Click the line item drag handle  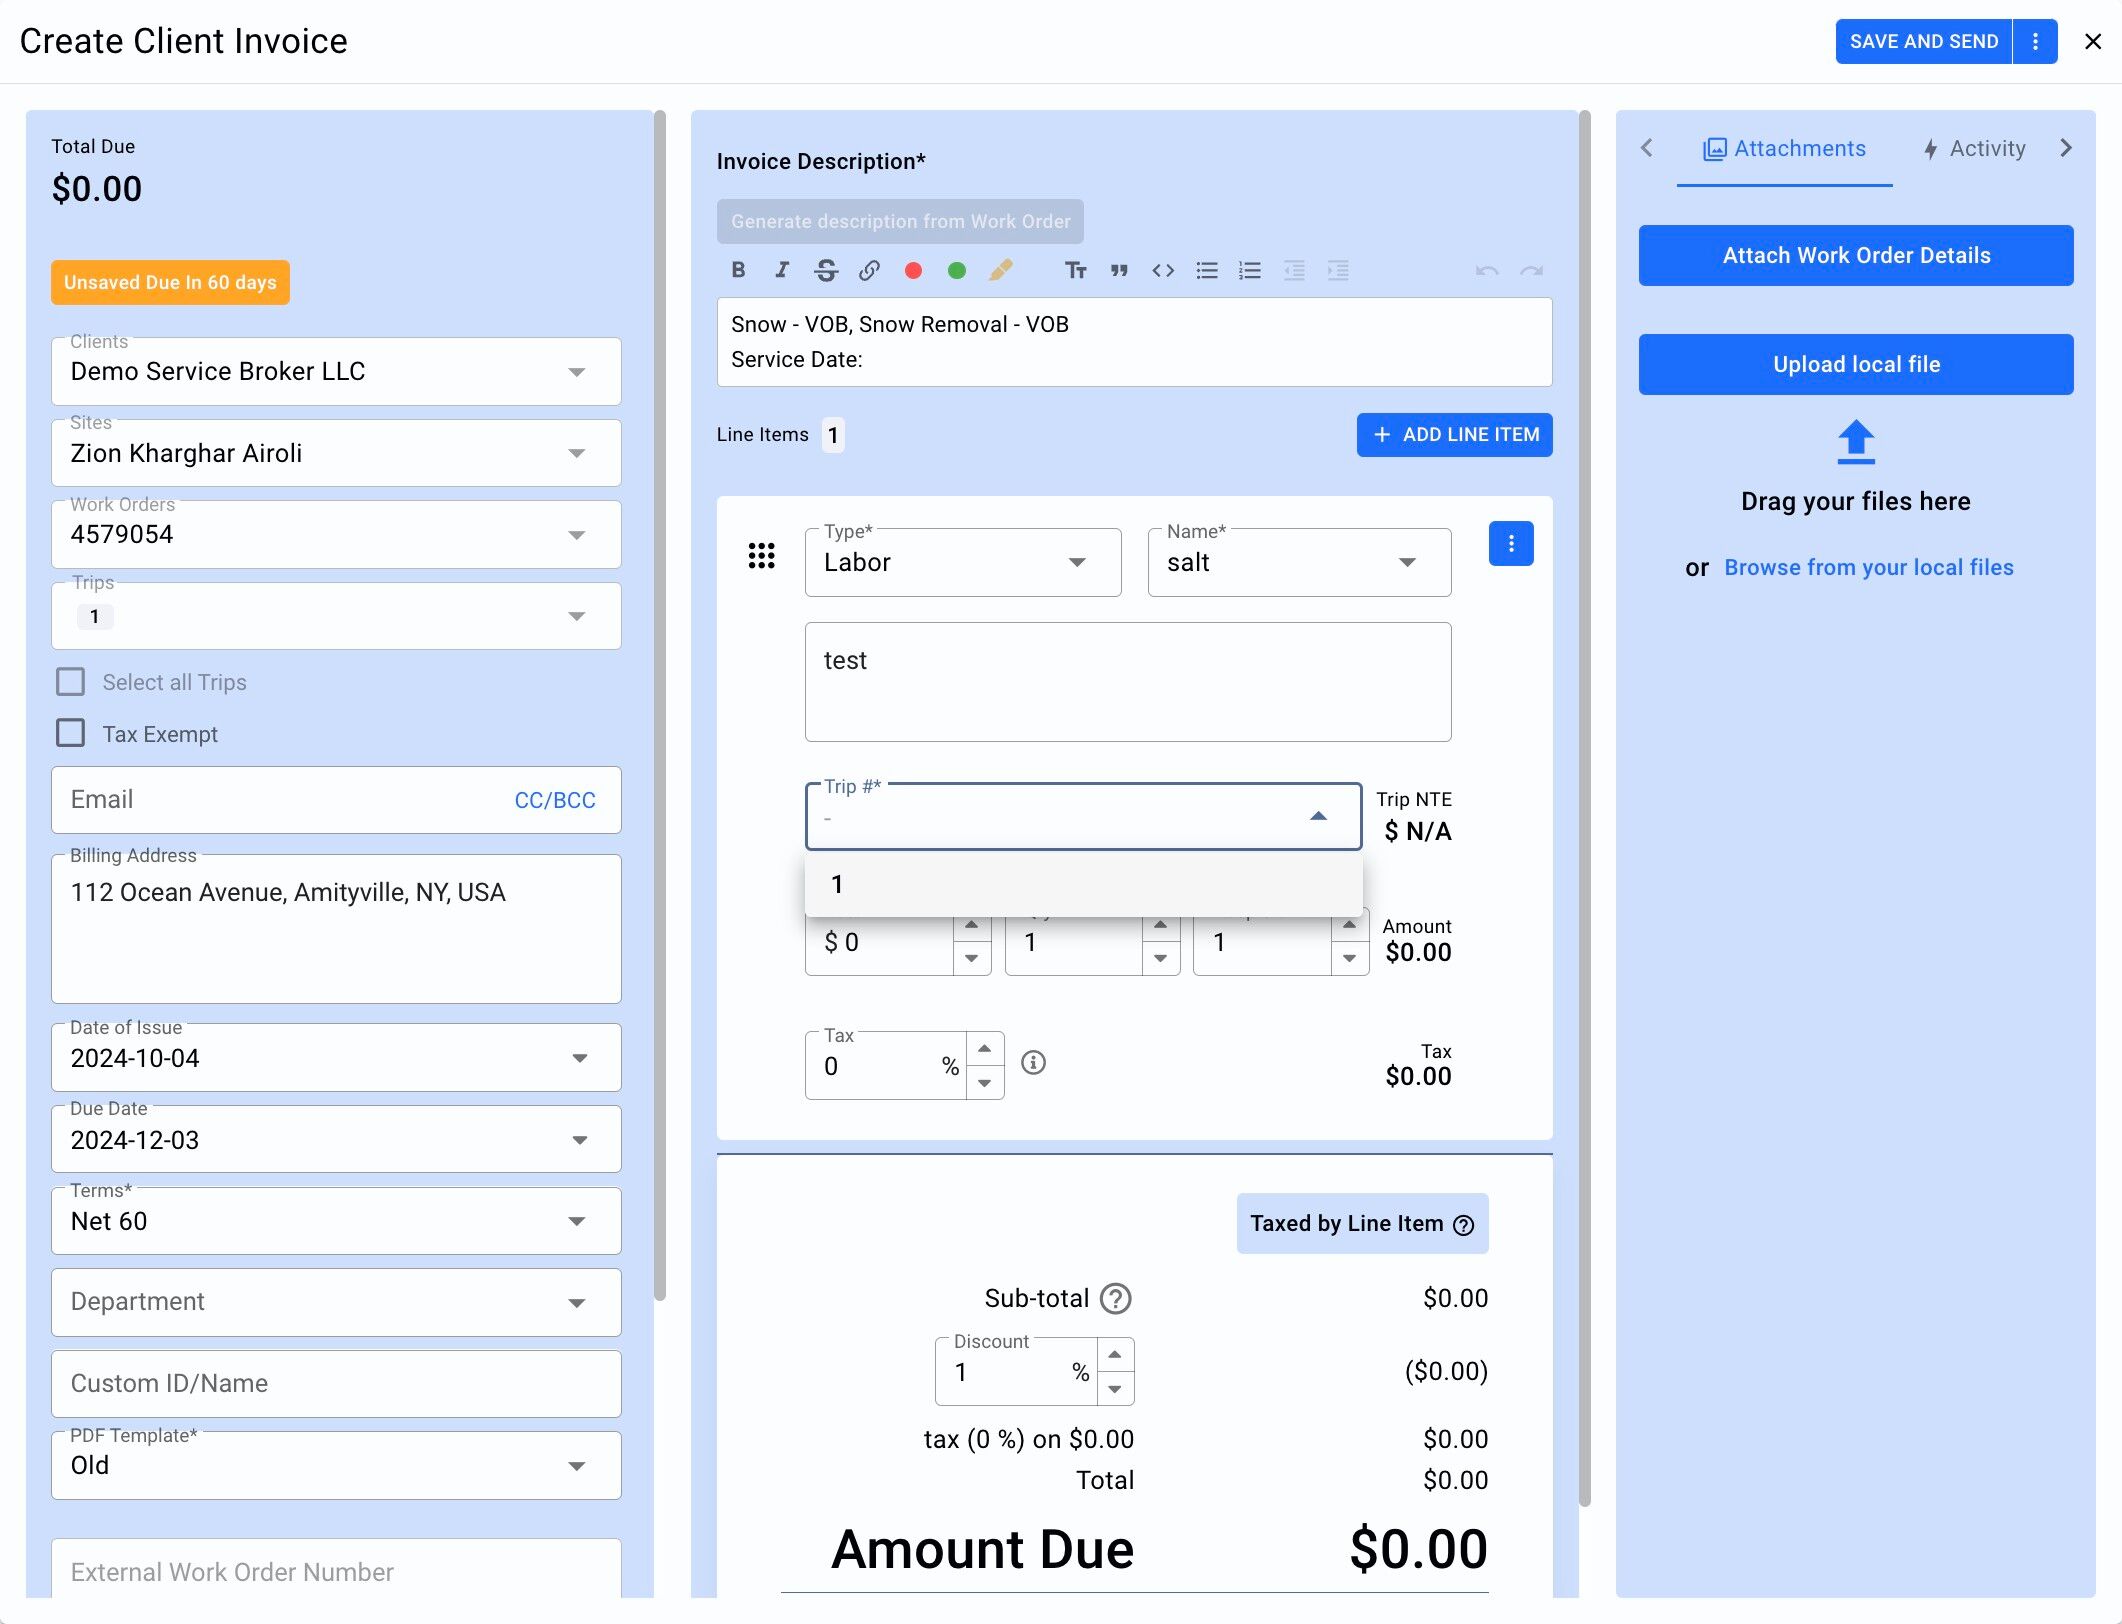pos(761,556)
